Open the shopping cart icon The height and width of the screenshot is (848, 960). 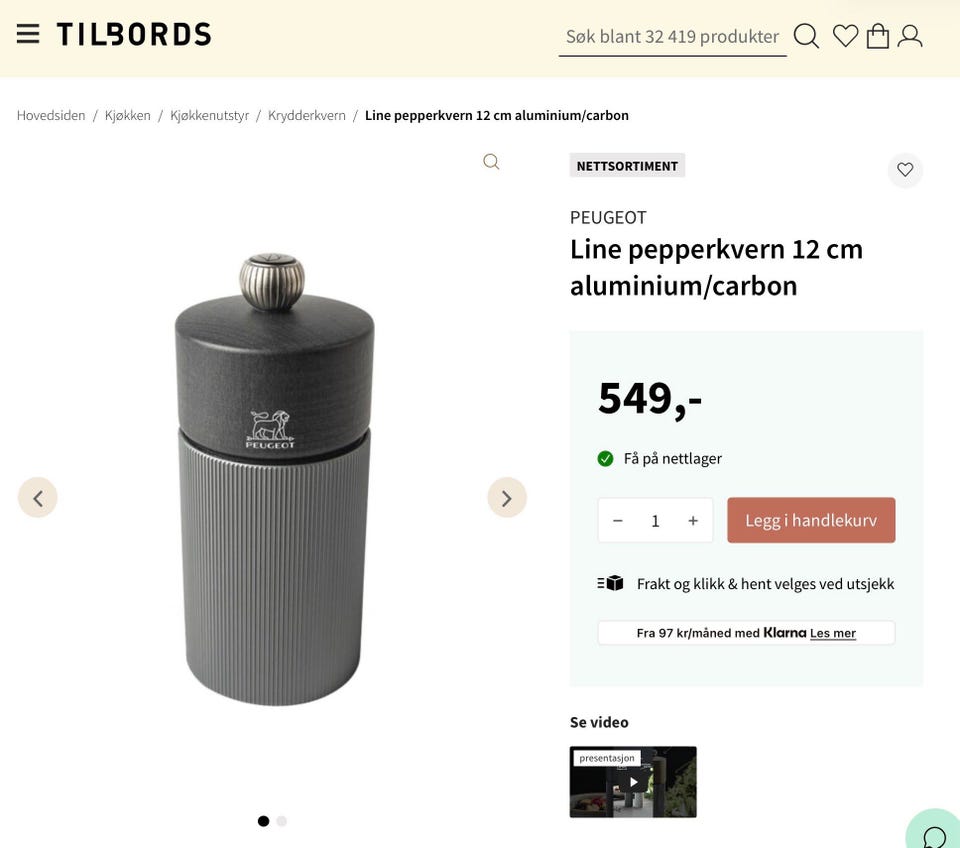(877, 35)
